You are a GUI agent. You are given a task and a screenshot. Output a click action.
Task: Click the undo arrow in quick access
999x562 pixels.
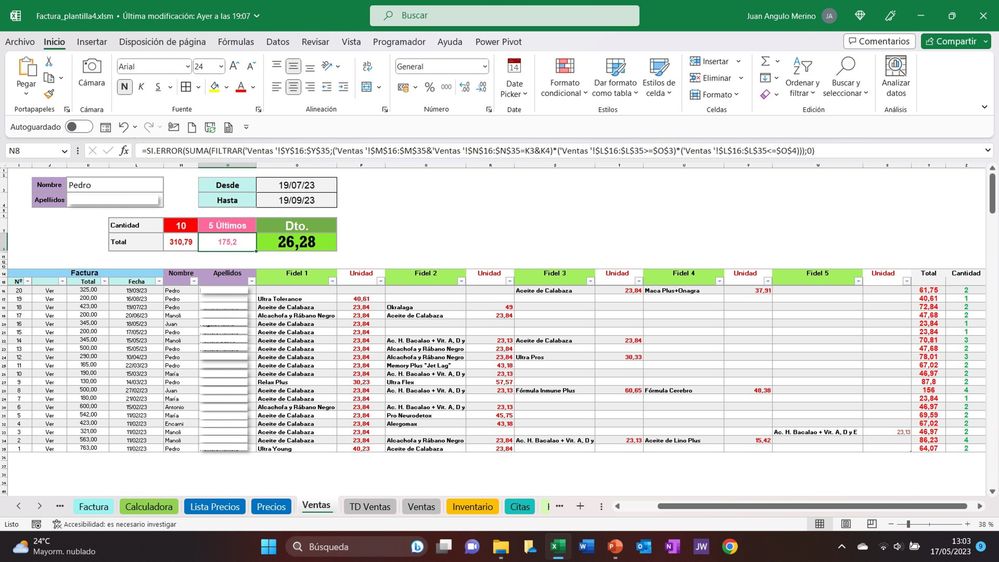click(x=124, y=127)
